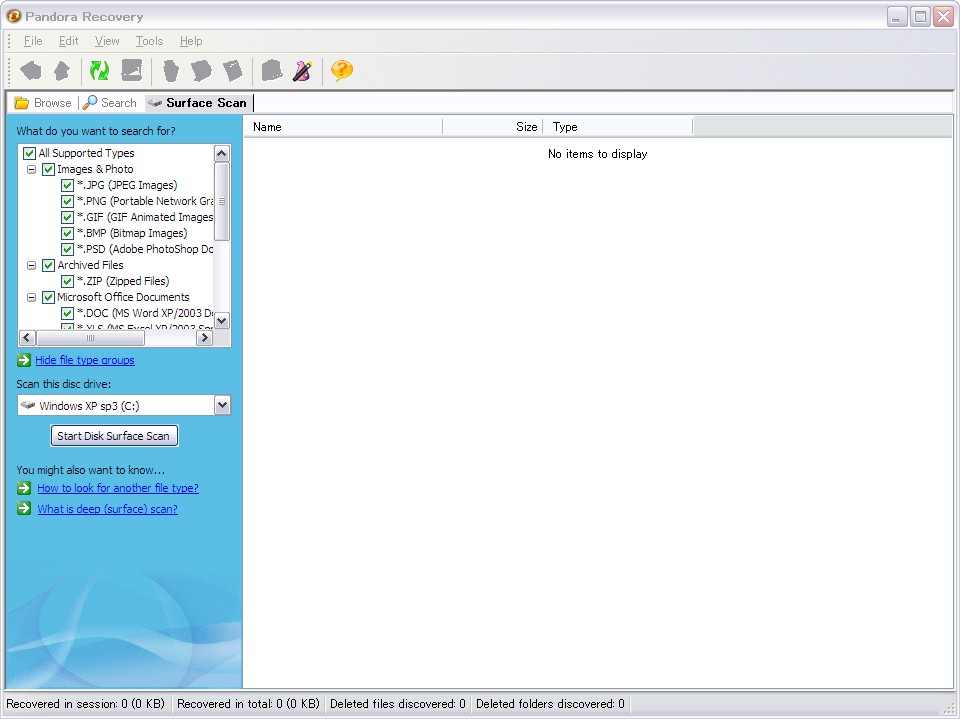Sort results by the Type column header
Image resolution: width=960 pixels, height=719 pixels.
(x=618, y=127)
